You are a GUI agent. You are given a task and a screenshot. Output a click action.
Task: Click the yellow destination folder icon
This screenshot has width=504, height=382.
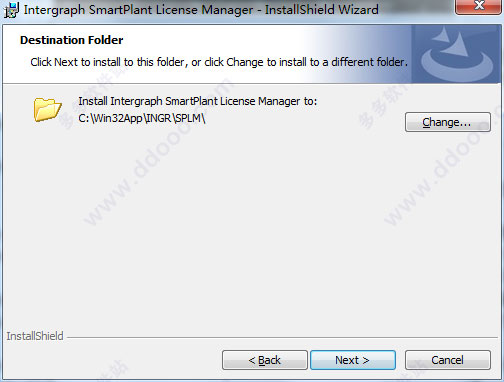[48, 109]
